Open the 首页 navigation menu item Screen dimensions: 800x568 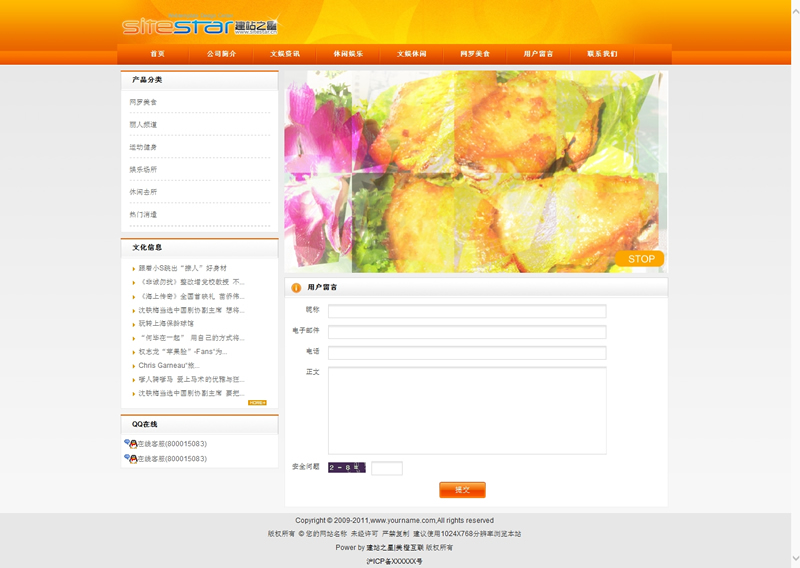pyautogui.click(x=157, y=54)
